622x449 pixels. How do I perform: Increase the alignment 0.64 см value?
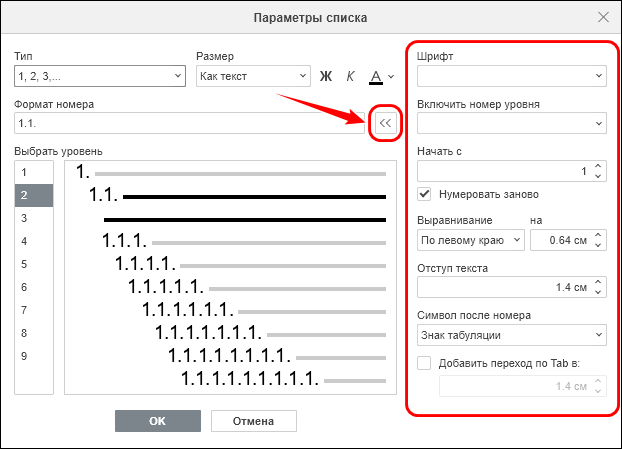pyautogui.click(x=598, y=235)
